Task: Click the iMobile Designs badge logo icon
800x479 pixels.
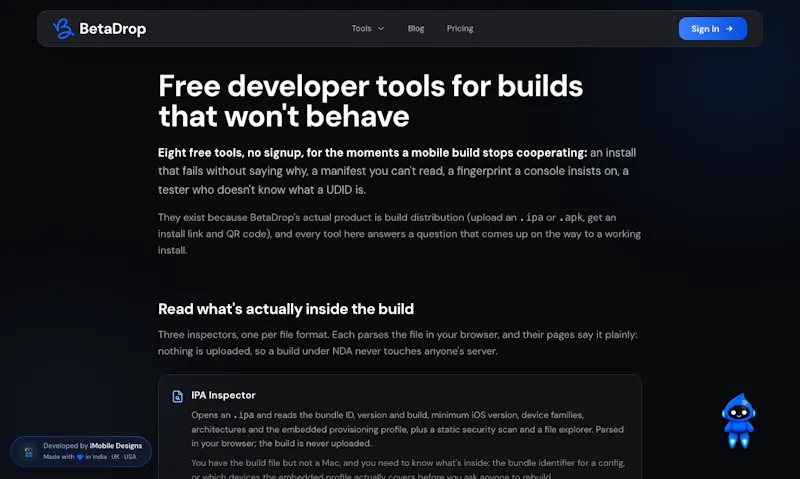Action: 29,451
